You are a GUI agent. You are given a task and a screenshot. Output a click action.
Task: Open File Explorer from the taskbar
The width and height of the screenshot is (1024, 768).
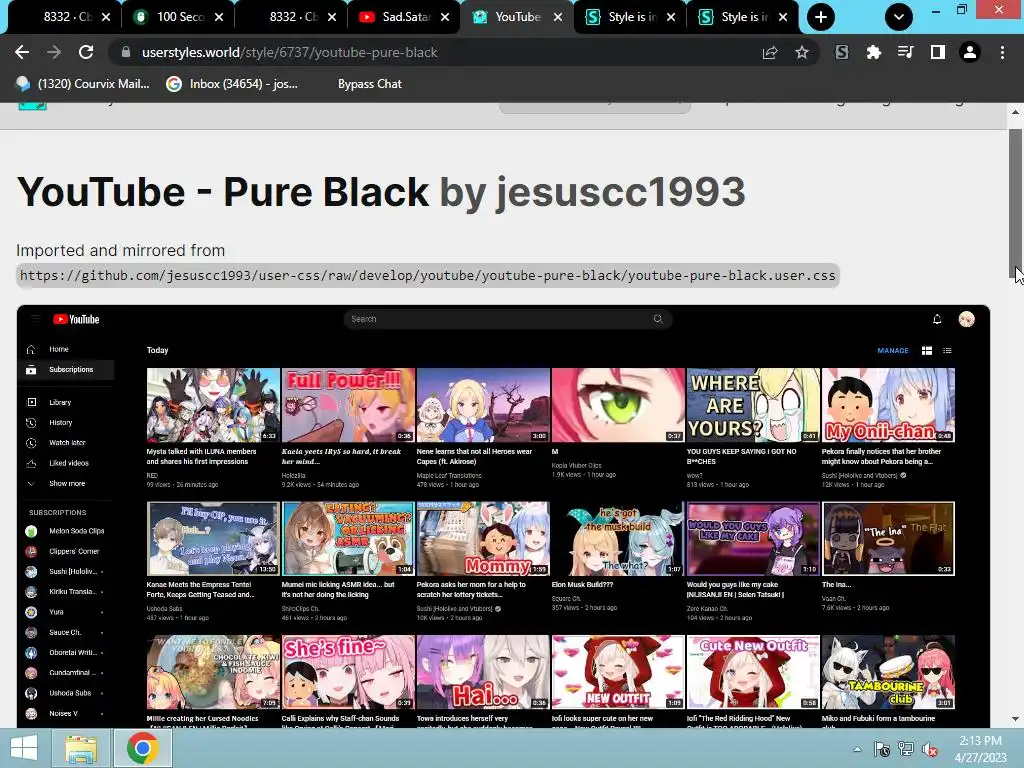point(81,748)
